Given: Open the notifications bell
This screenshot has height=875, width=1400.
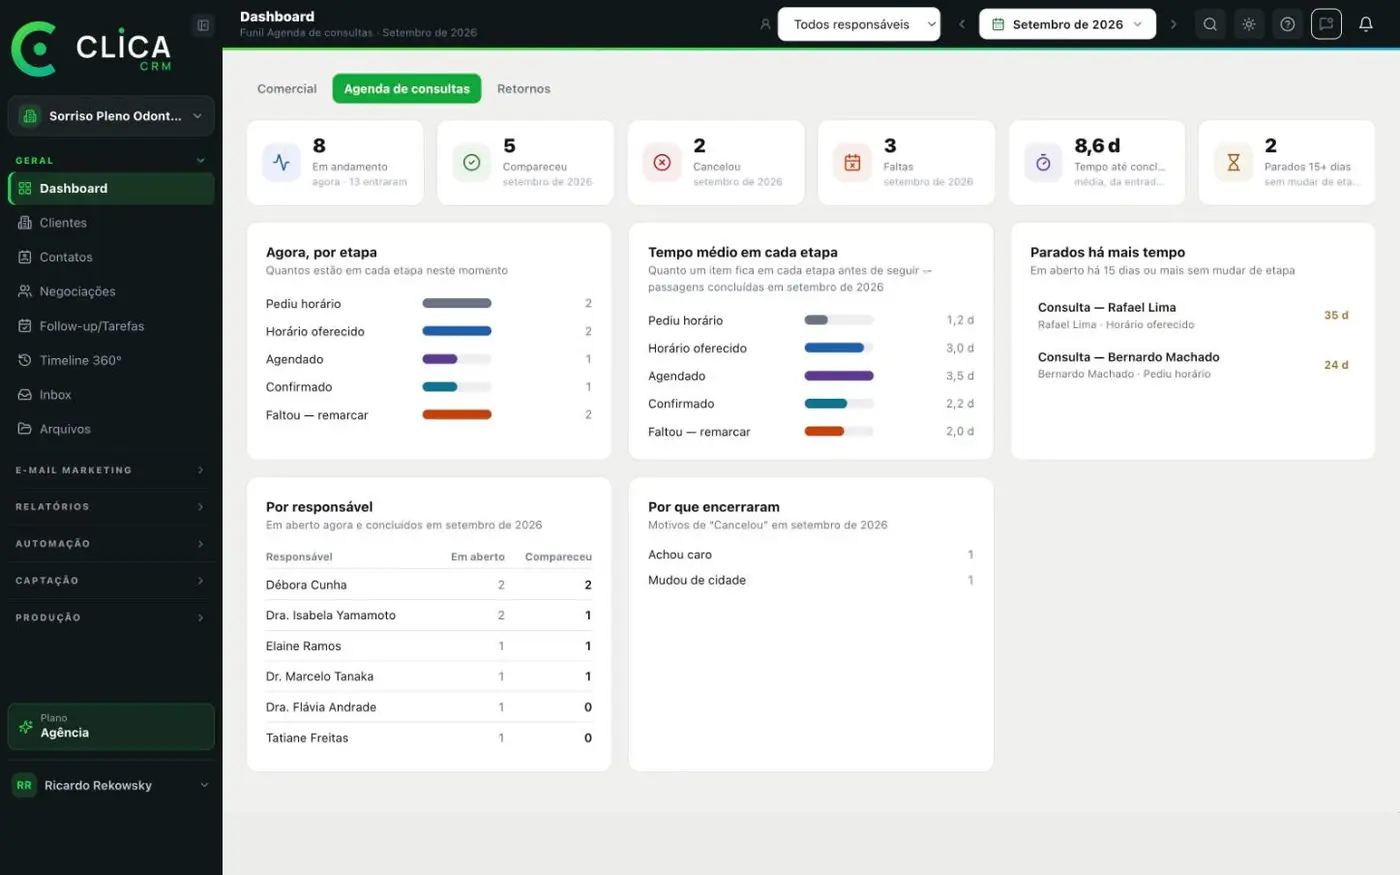Looking at the screenshot, I should click(1365, 24).
